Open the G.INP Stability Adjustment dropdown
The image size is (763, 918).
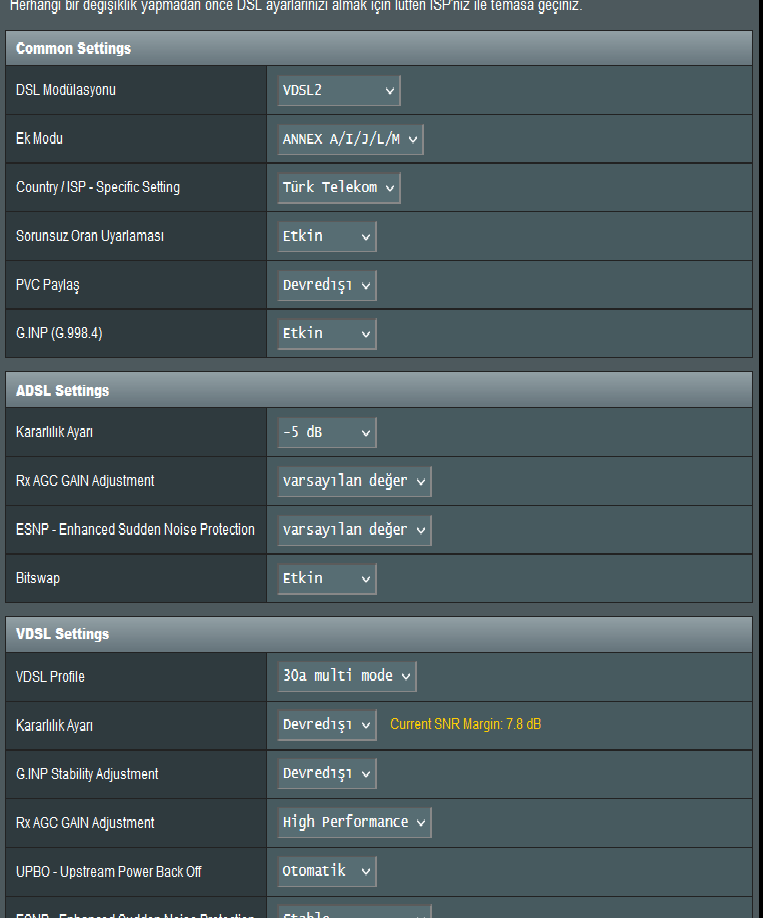point(327,773)
